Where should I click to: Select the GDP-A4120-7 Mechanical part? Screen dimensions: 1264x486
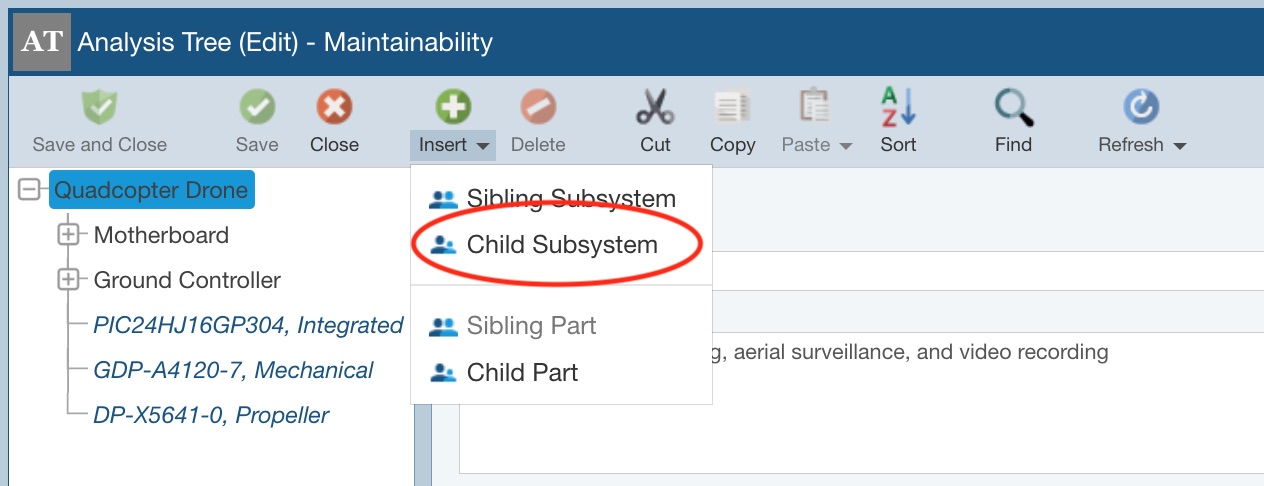233,370
